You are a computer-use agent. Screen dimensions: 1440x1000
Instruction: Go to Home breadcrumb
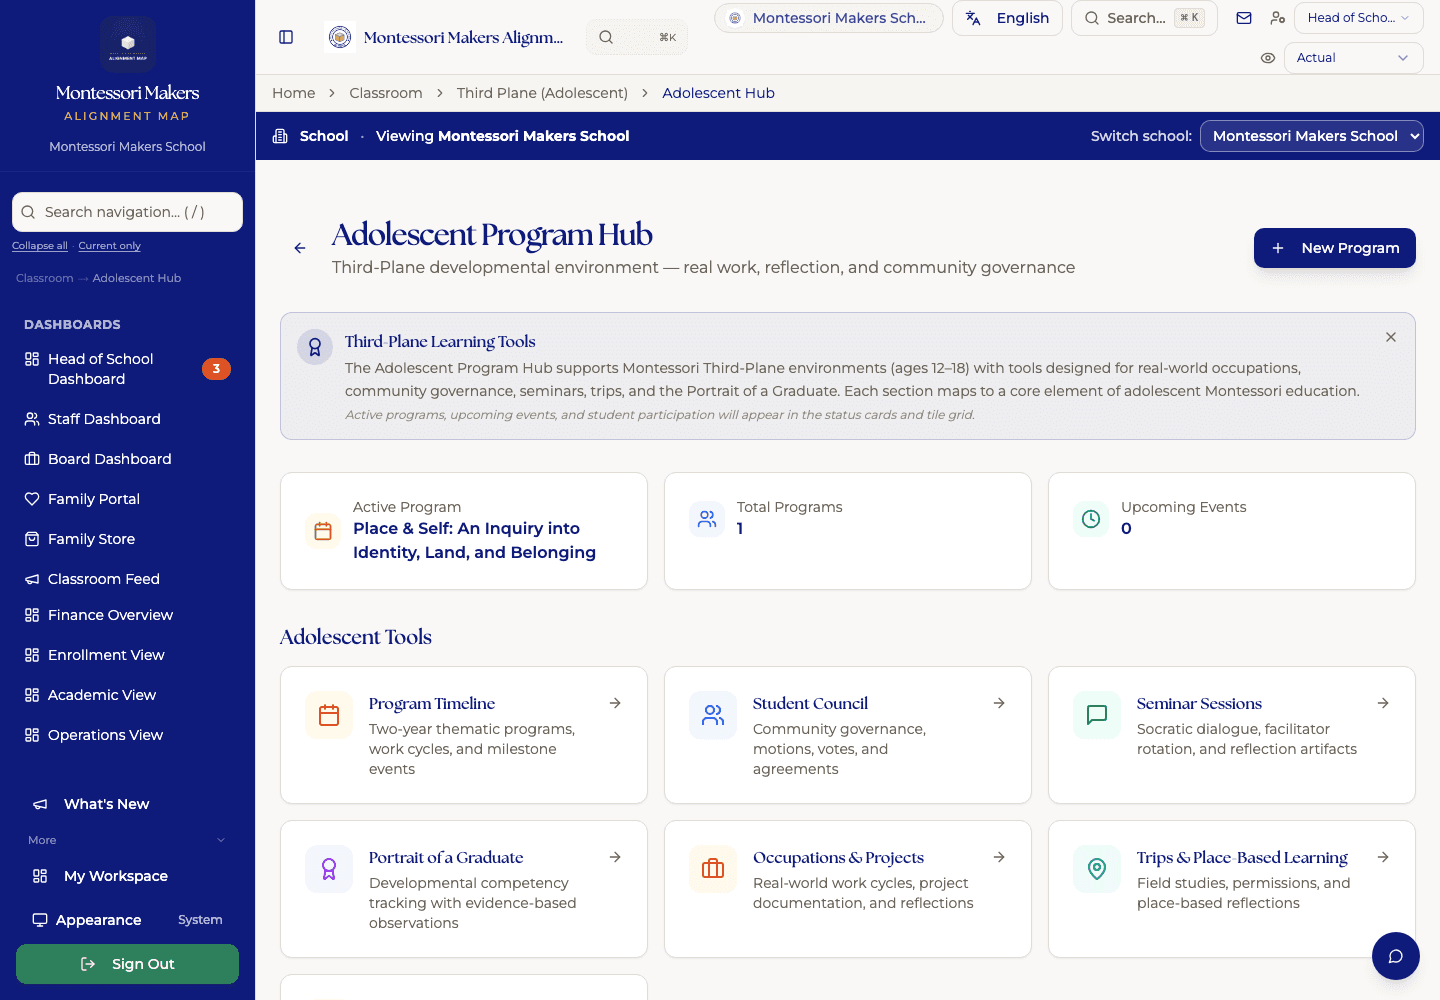pyautogui.click(x=294, y=93)
